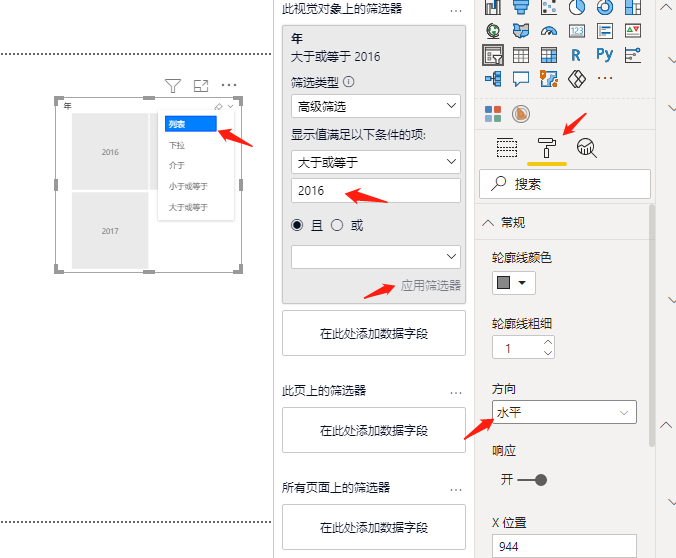Screen dimensions: 676x558
Task: Select the 或 (Or) radio button
Action: tap(337, 225)
